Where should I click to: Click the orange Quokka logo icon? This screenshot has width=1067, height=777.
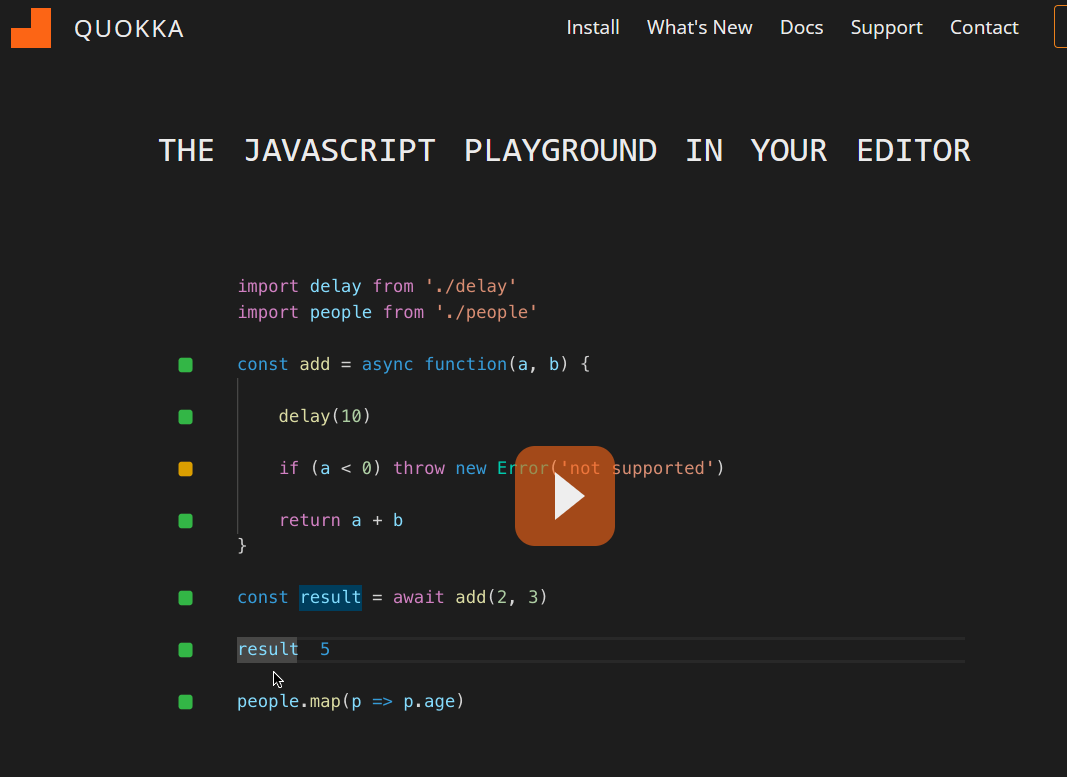click(x=31, y=27)
